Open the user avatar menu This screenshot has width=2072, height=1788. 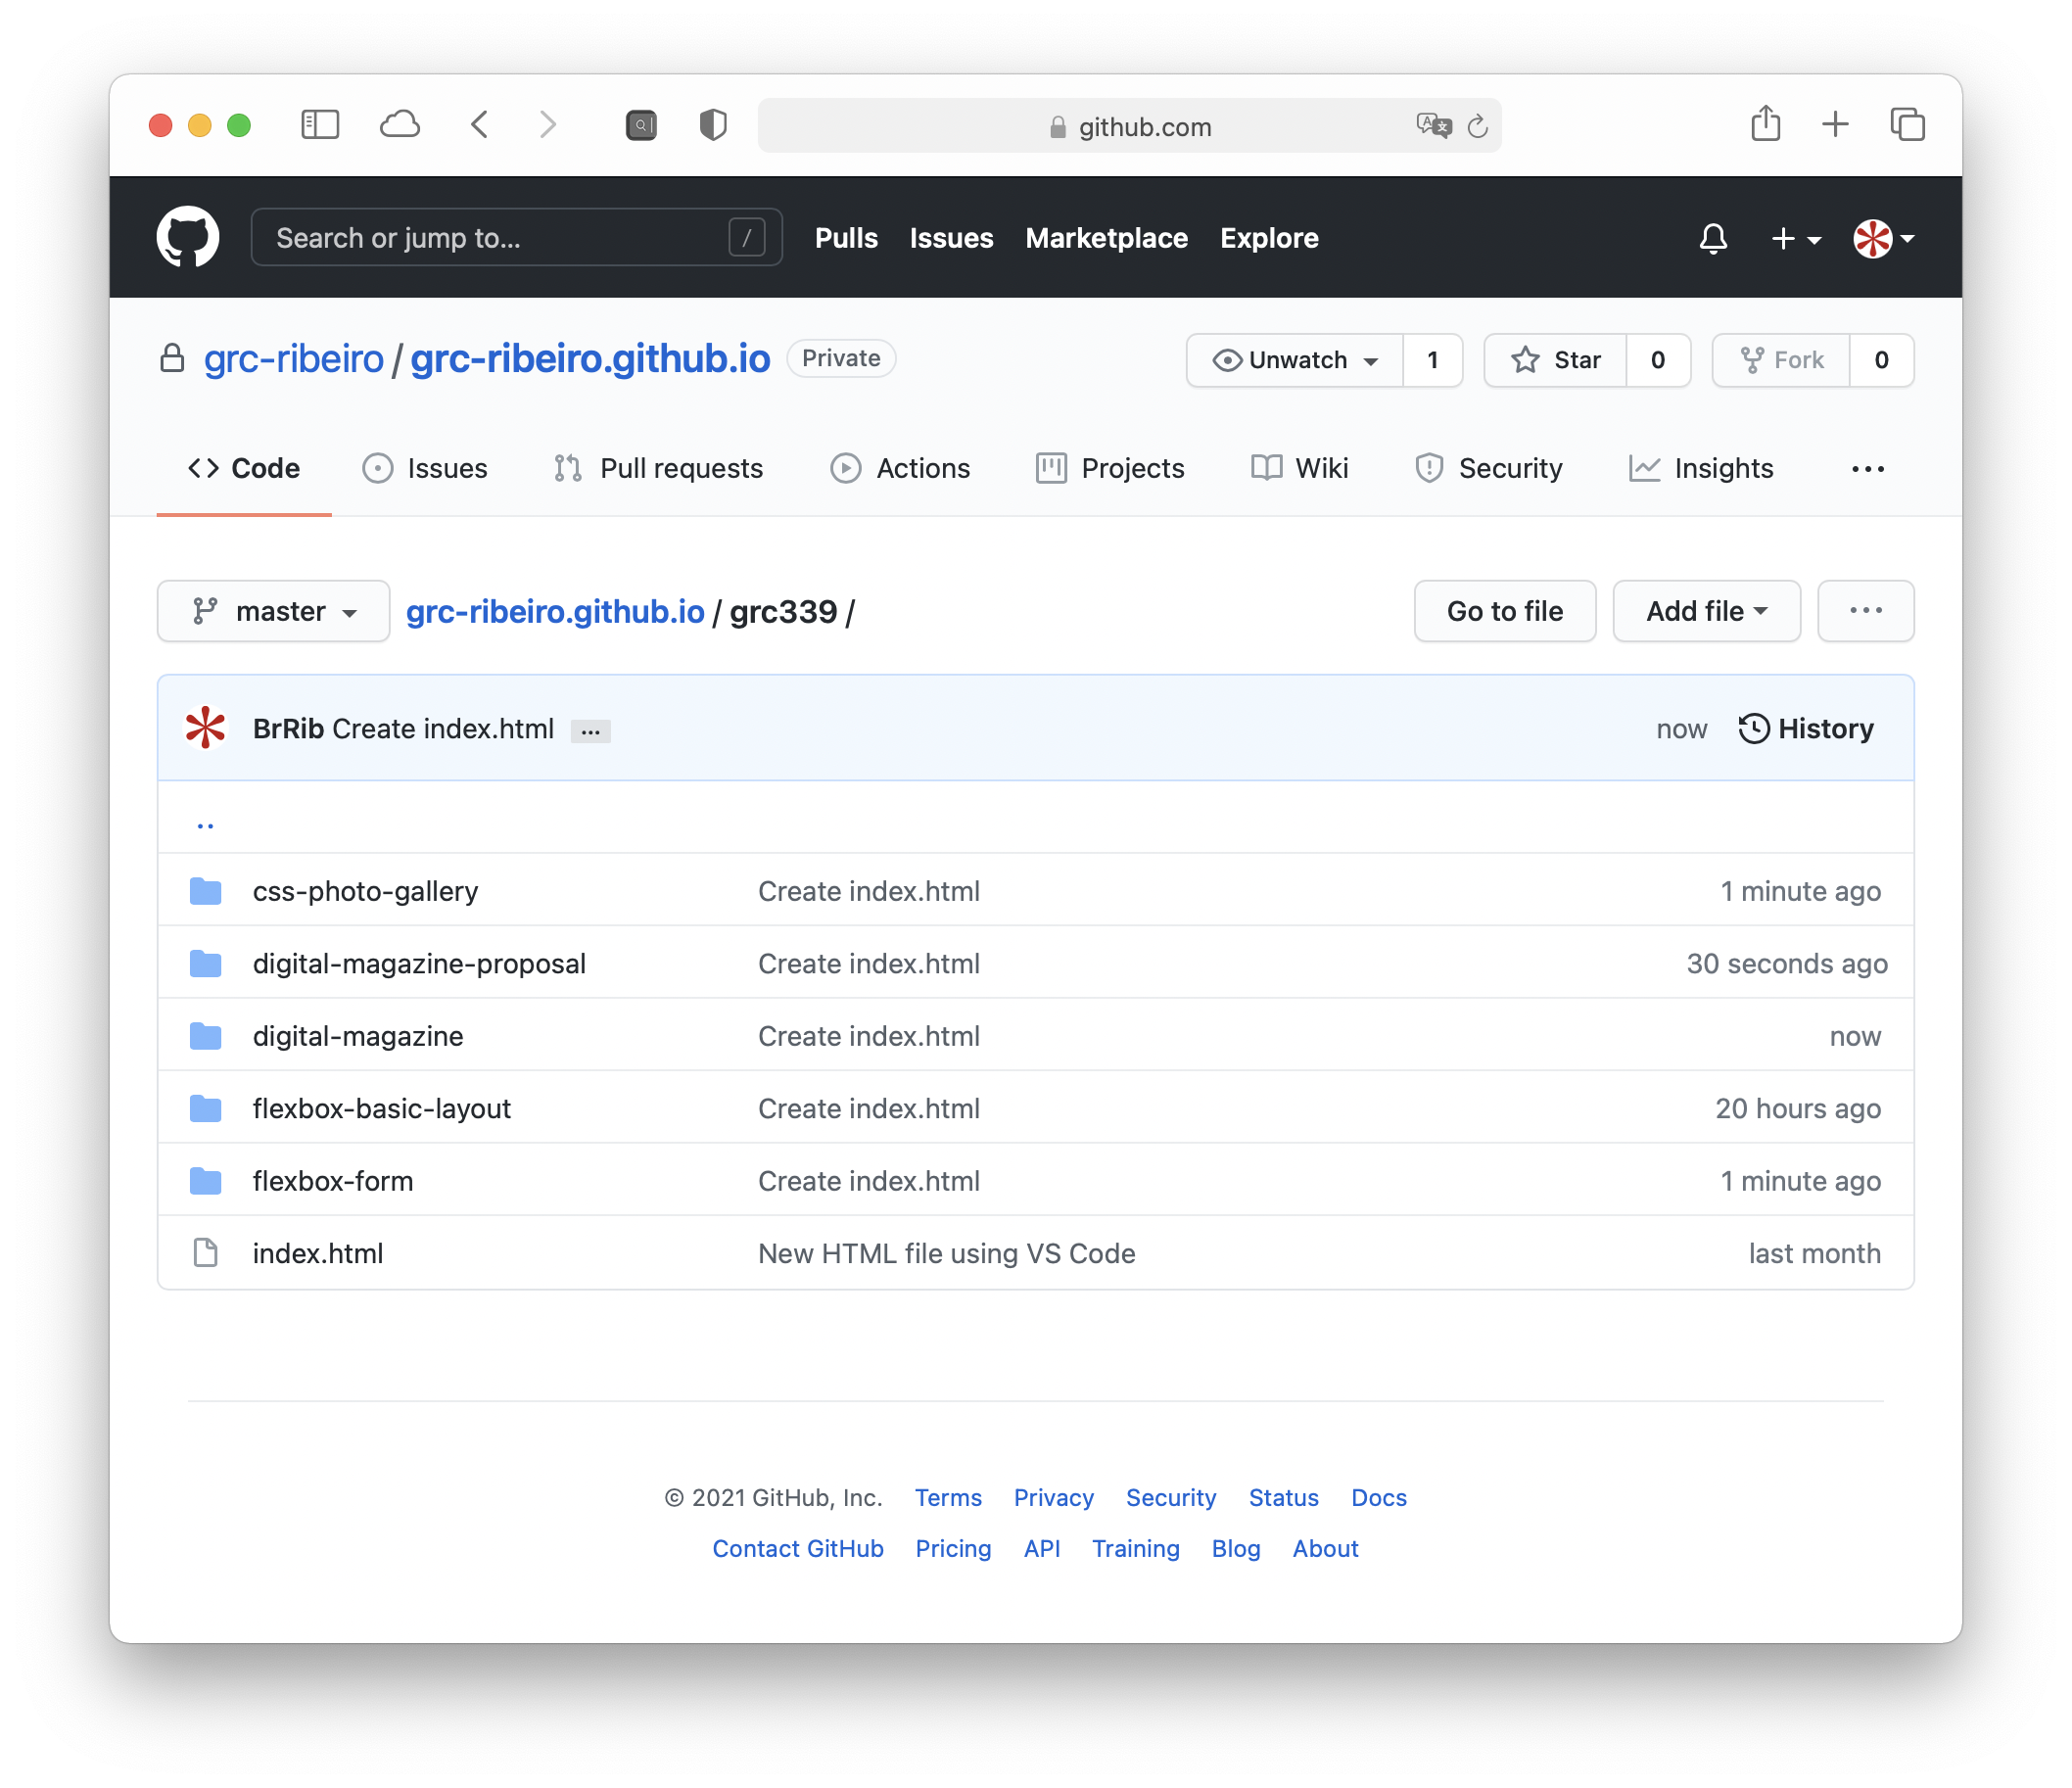tap(1883, 238)
